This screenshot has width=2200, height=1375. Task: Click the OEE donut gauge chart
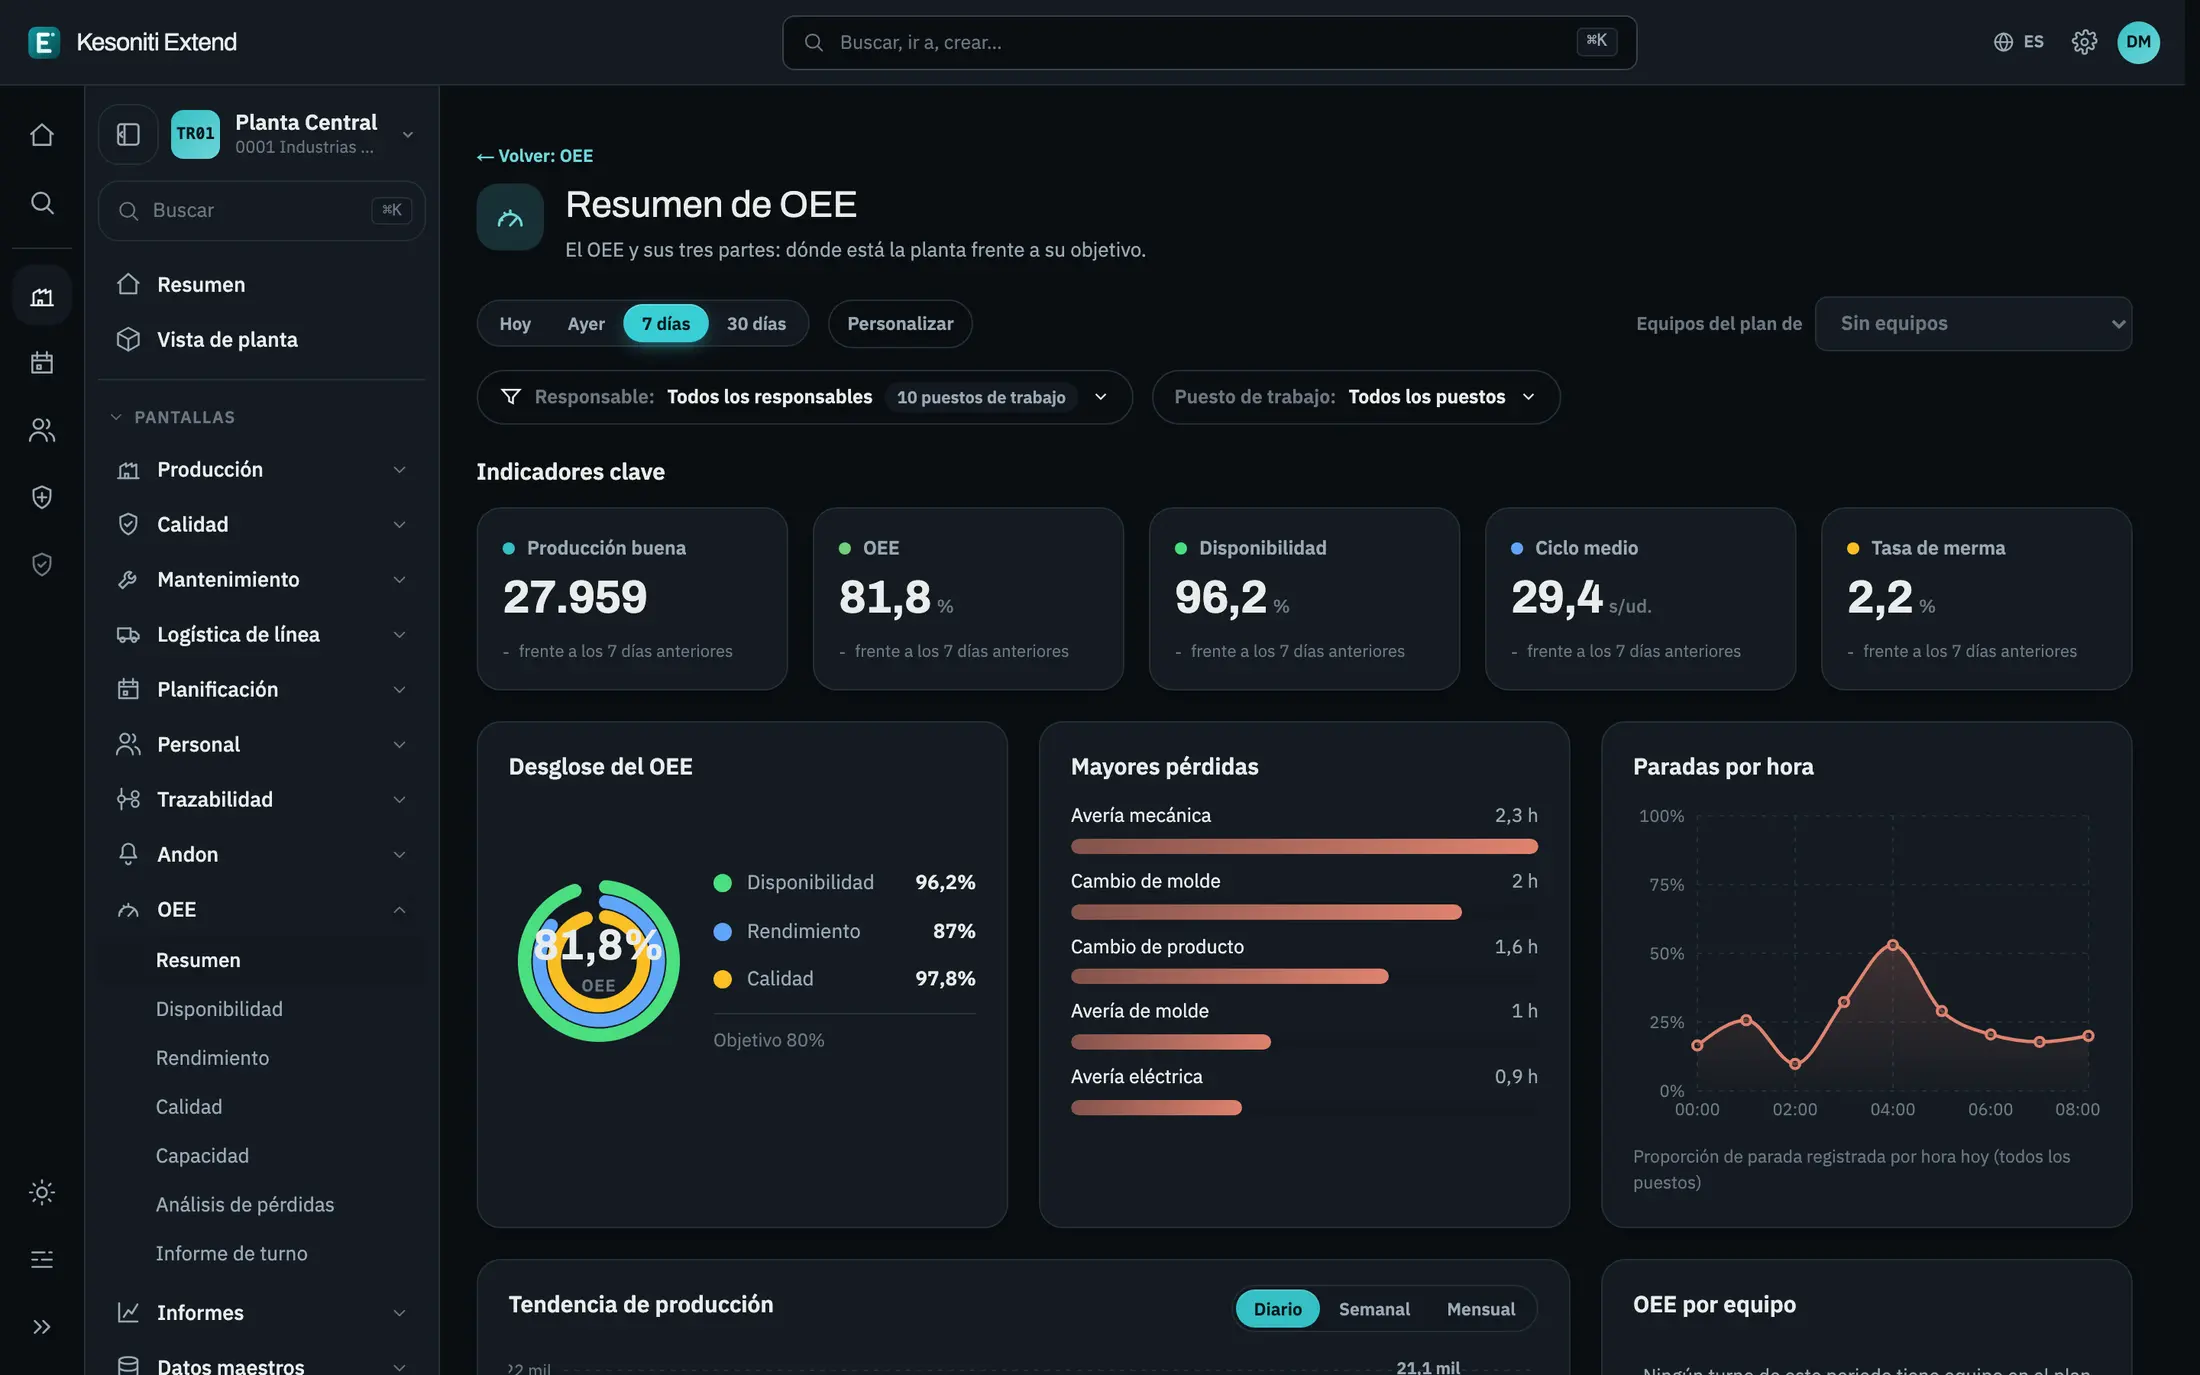[x=599, y=960]
